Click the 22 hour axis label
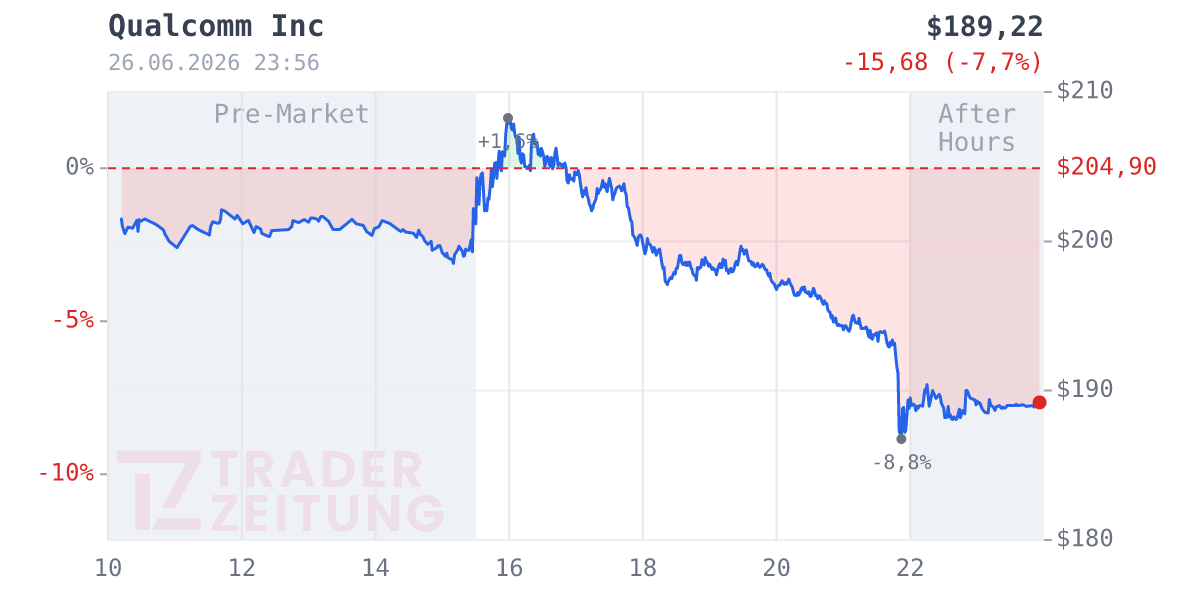Screen dimensions: 1200x600 [909, 568]
